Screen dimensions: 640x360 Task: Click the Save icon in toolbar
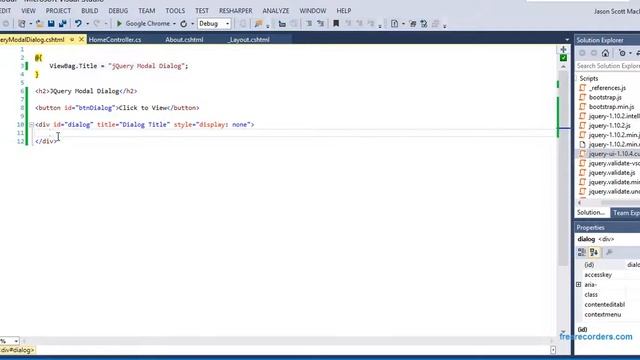pos(51,24)
